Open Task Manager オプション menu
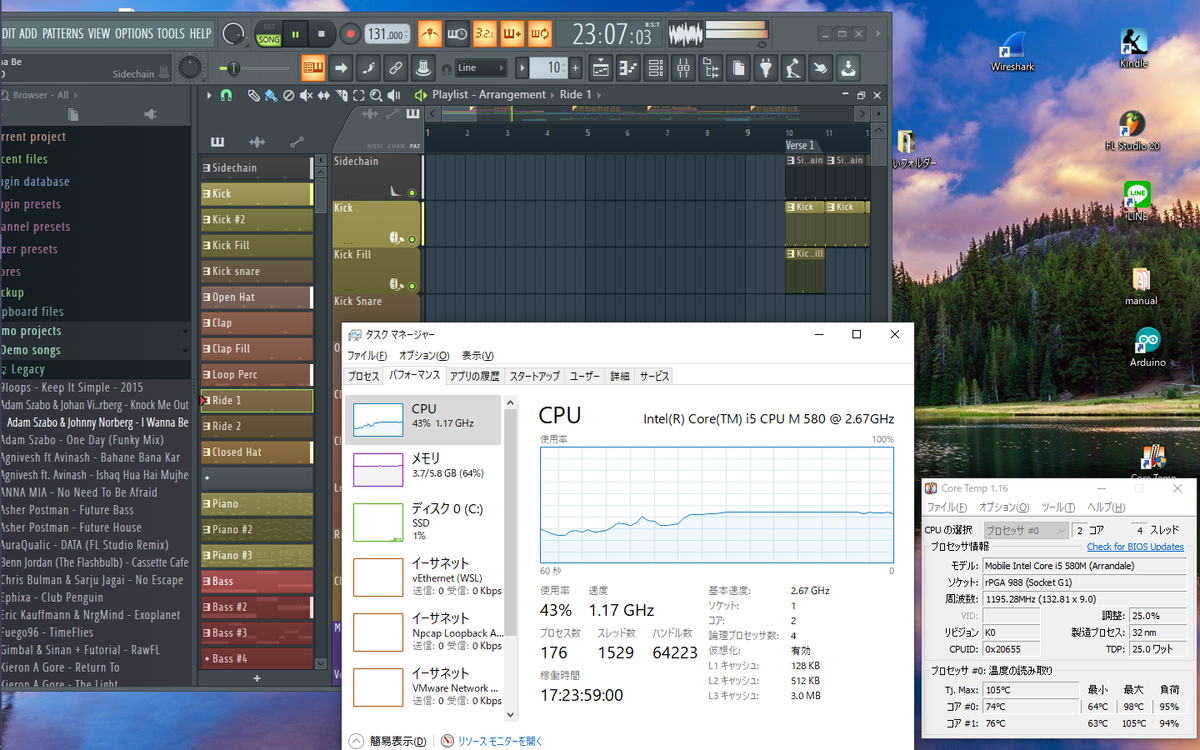The width and height of the screenshot is (1200, 750). coord(424,356)
